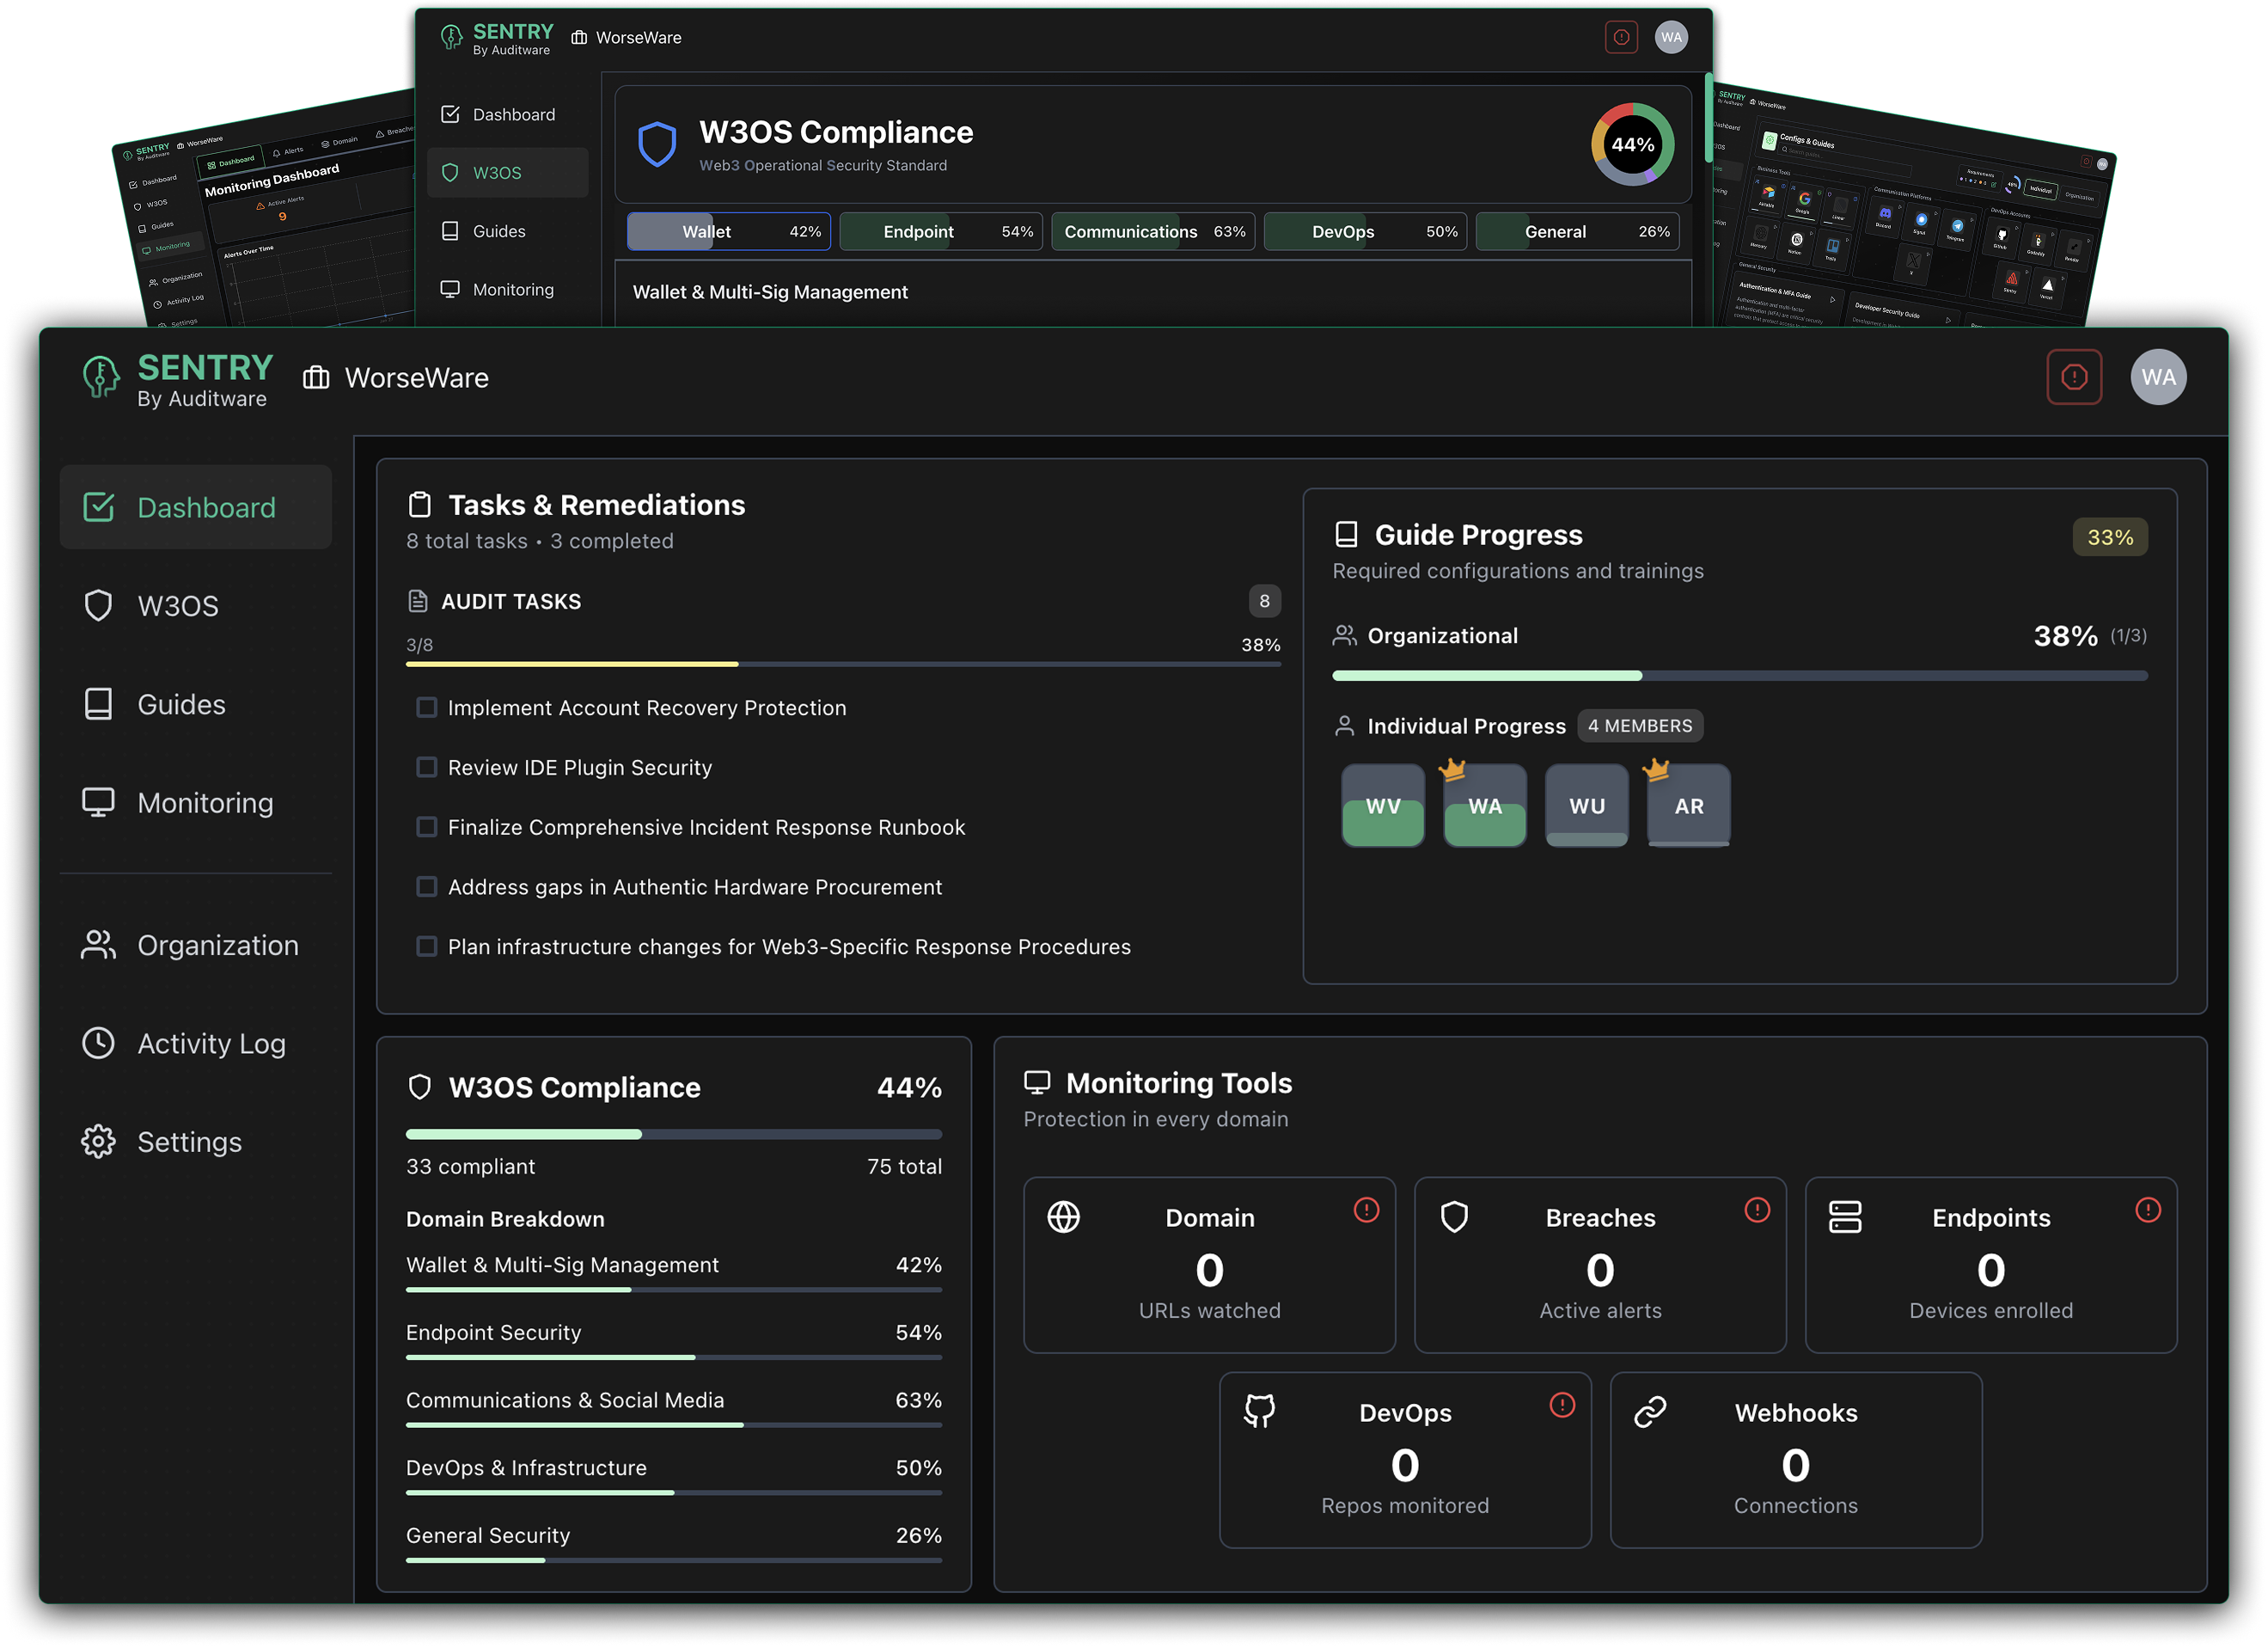Click the Webhooks link icon

tap(1649, 1412)
